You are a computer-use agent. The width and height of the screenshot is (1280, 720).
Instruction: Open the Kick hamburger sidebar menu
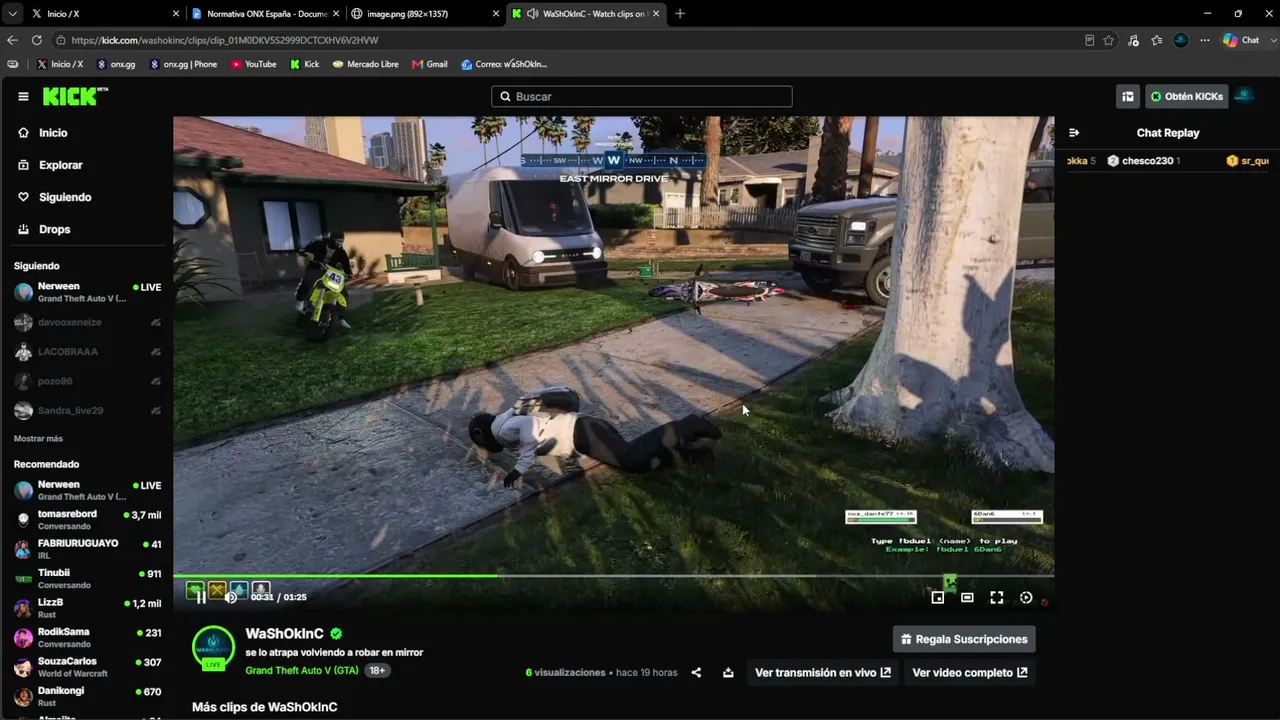[23, 96]
